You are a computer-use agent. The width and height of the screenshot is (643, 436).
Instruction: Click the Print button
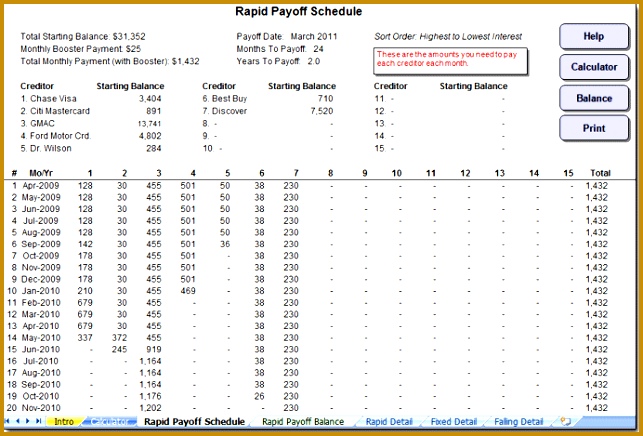pyautogui.click(x=594, y=128)
